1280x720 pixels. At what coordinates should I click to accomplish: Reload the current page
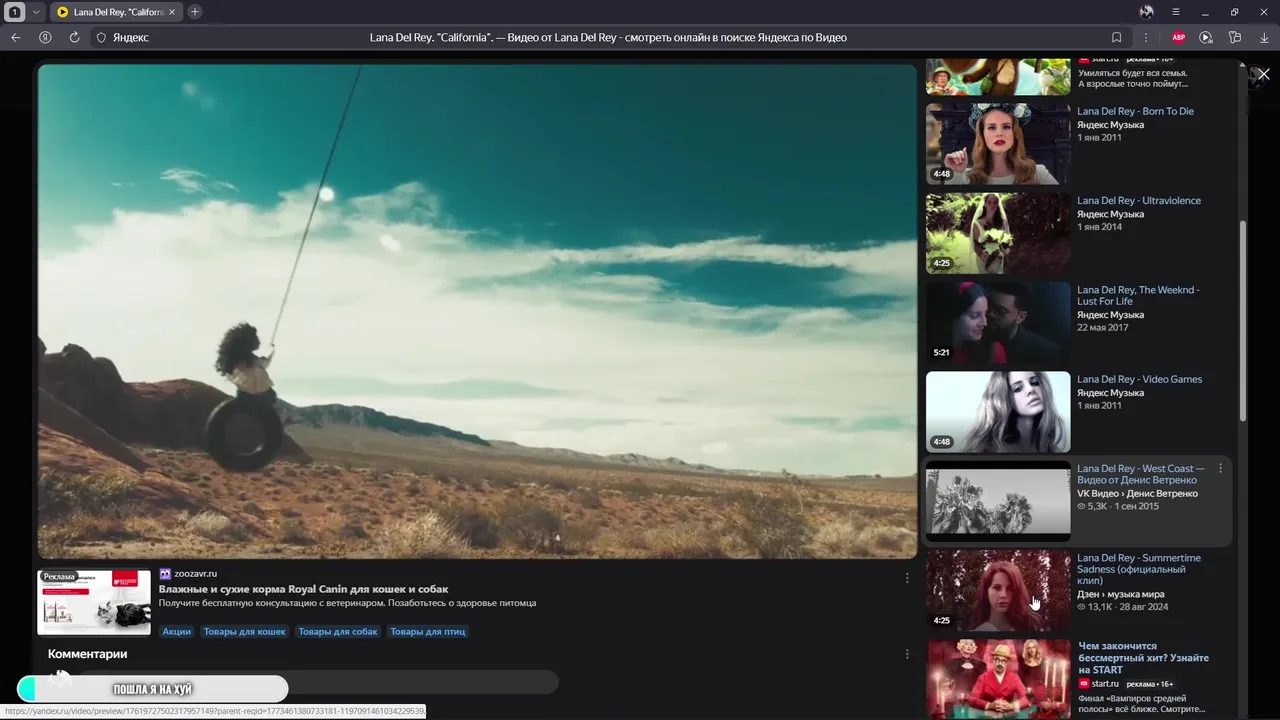pyautogui.click(x=74, y=37)
